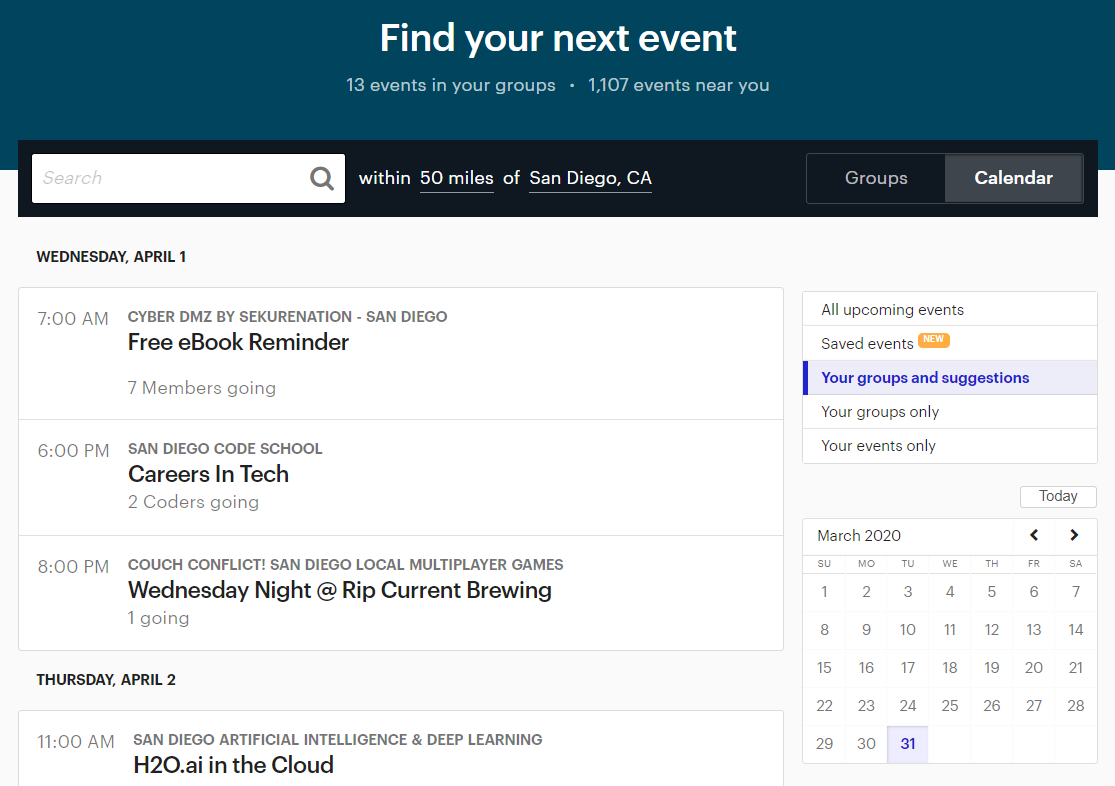Change the San Diego, CA location

590,178
